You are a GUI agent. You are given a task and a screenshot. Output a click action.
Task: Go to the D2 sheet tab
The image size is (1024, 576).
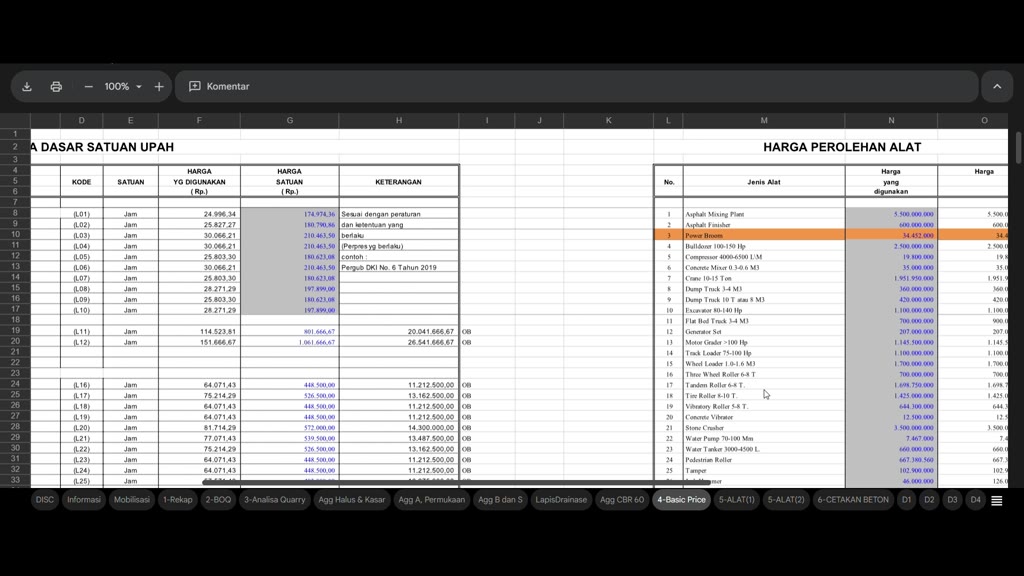tap(929, 500)
